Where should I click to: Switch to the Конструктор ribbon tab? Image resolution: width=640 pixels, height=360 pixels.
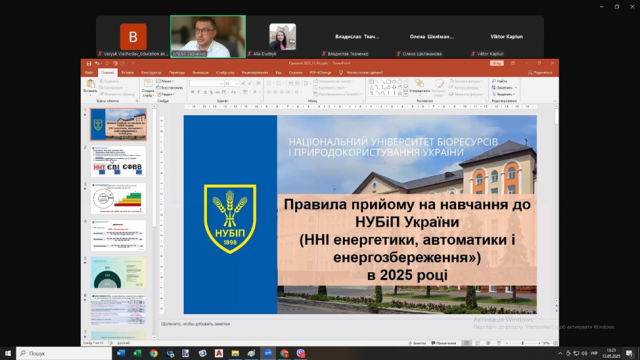pyautogui.click(x=151, y=73)
